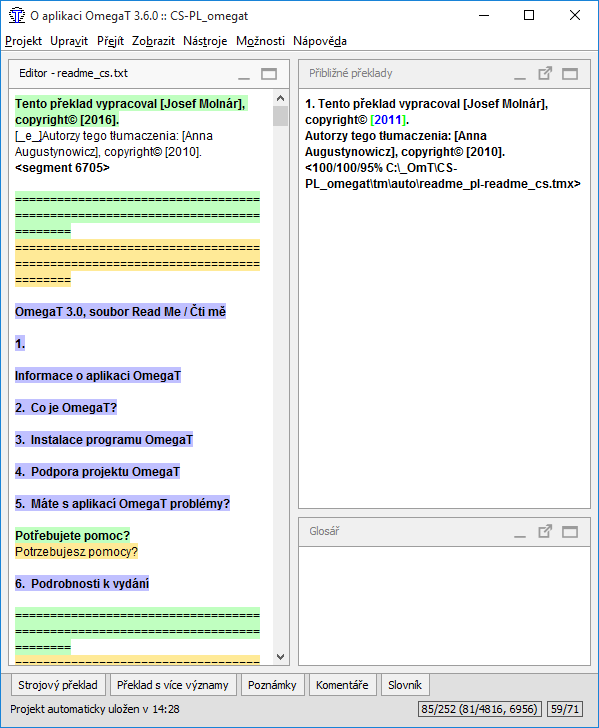The width and height of the screenshot is (599, 728).
Task: Maximize the Editor readme_cs.txt pane
Action: 269,74
